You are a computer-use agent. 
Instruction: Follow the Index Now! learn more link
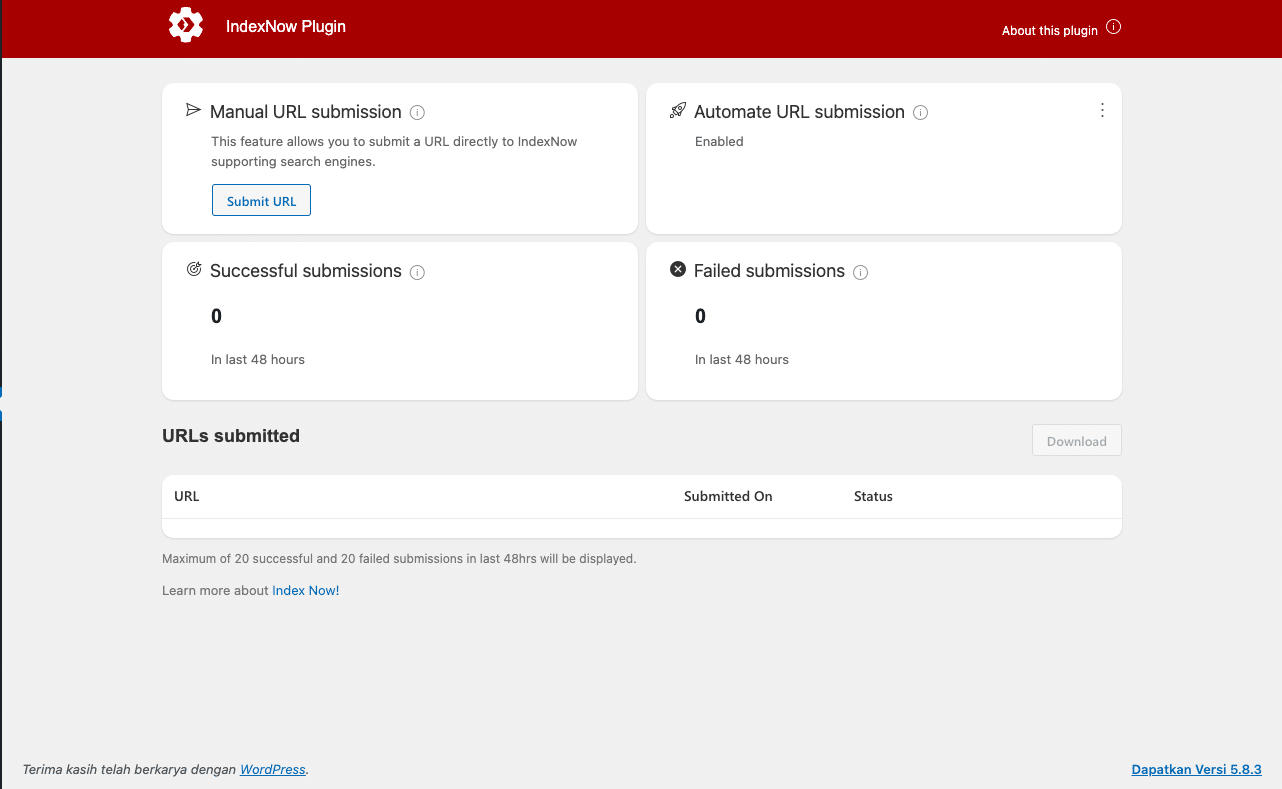coord(306,591)
